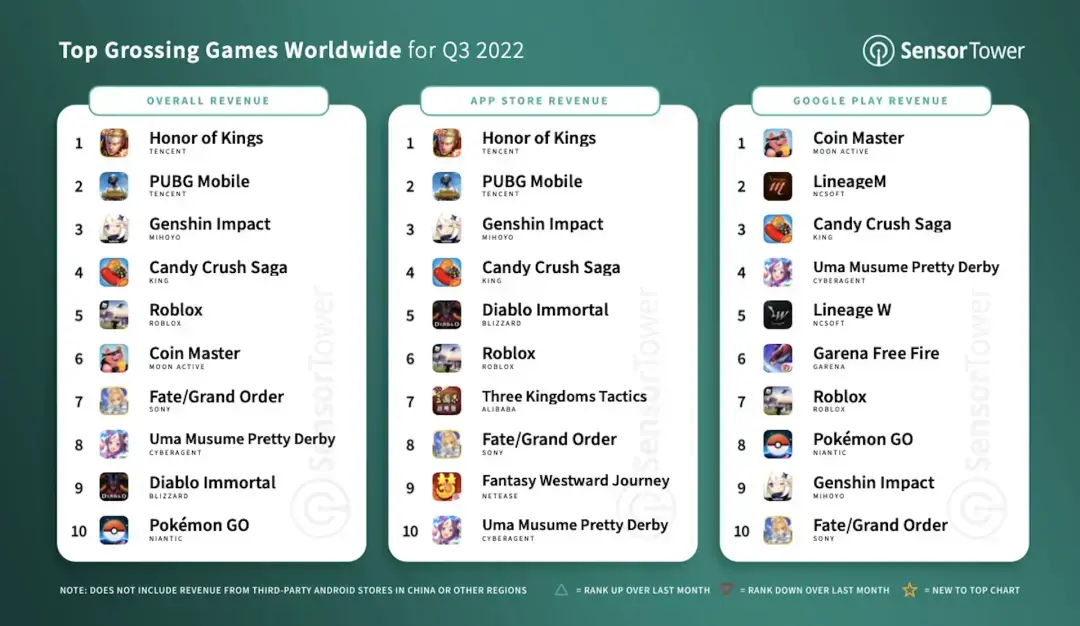Click Uma Musume Pretty Derby in Overall Revenue

point(242,439)
